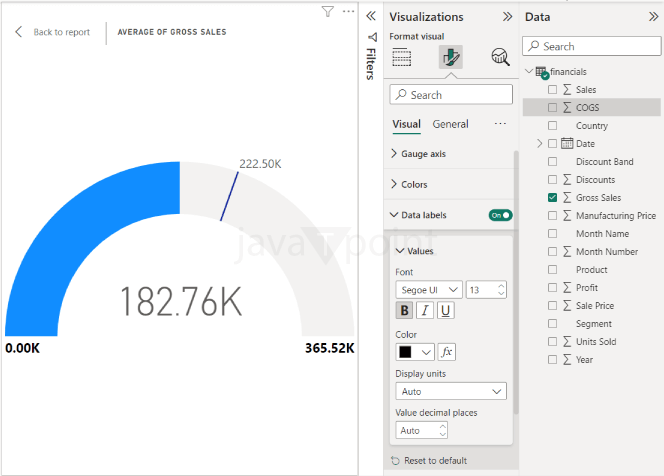Switch to the Visual tab
The height and width of the screenshot is (476, 664).
tap(407, 124)
